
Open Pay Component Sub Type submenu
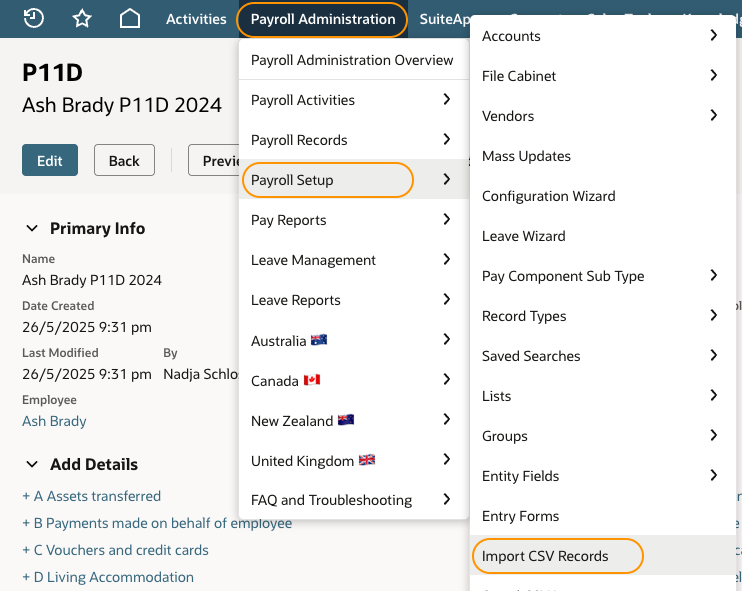point(603,276)
